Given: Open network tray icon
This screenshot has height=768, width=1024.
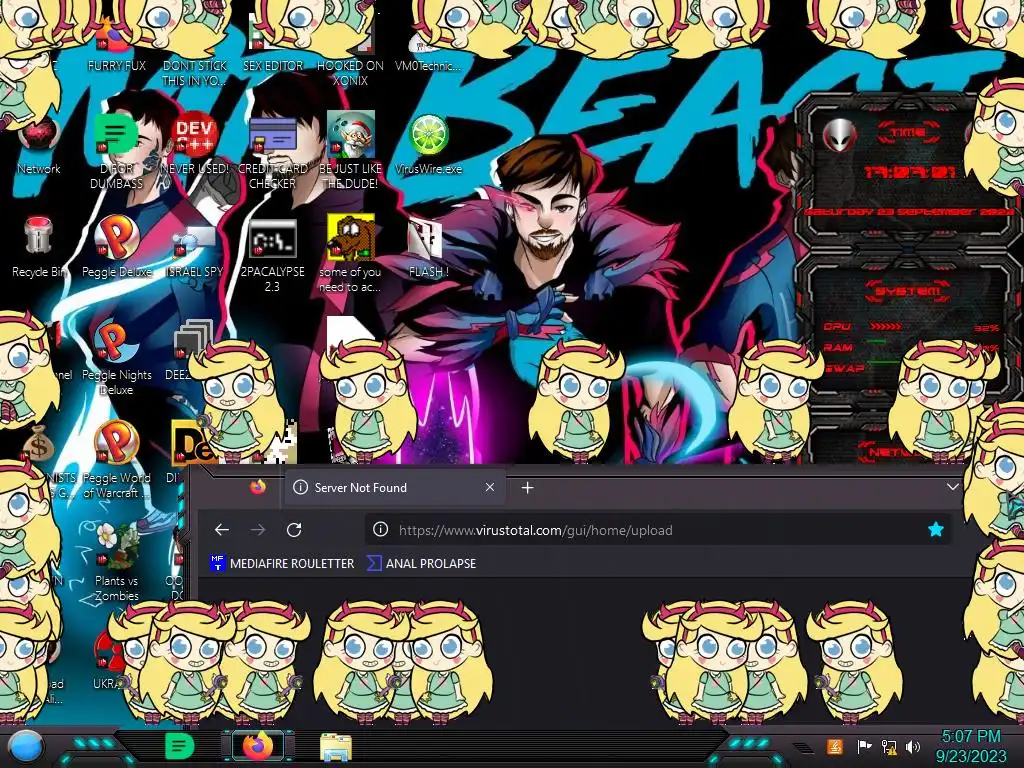Looking at the screenshot, I should point(889,746).
